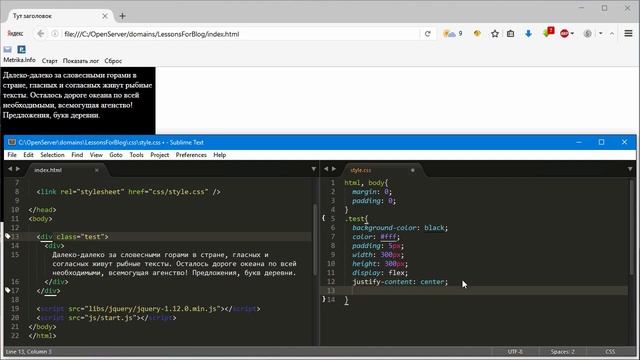
Task: Close the index.html tab
Action: pos(97,170)
